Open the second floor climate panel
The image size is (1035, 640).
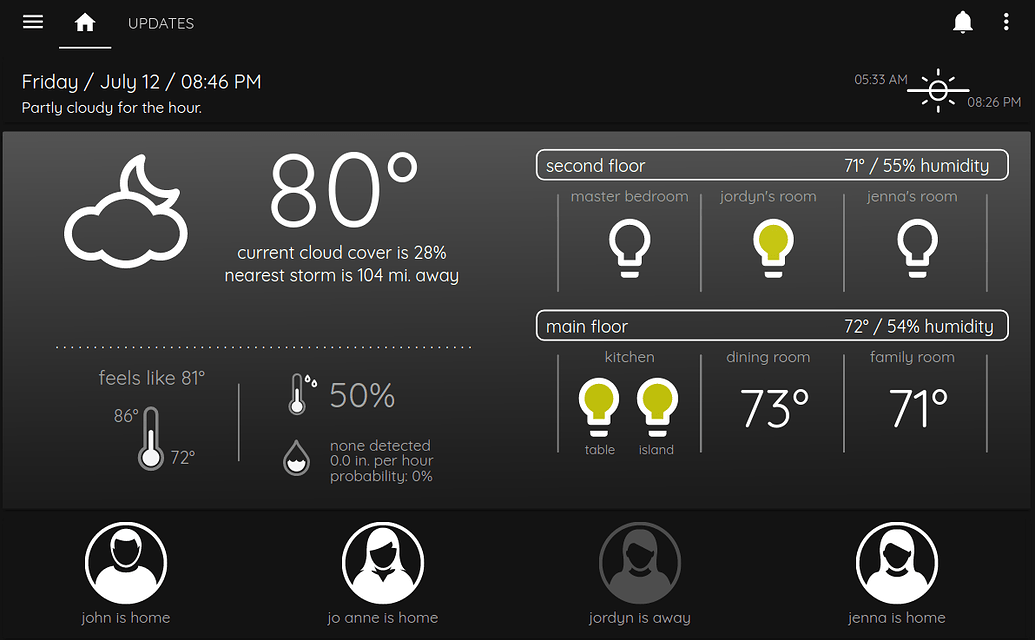tap(772, 165)
